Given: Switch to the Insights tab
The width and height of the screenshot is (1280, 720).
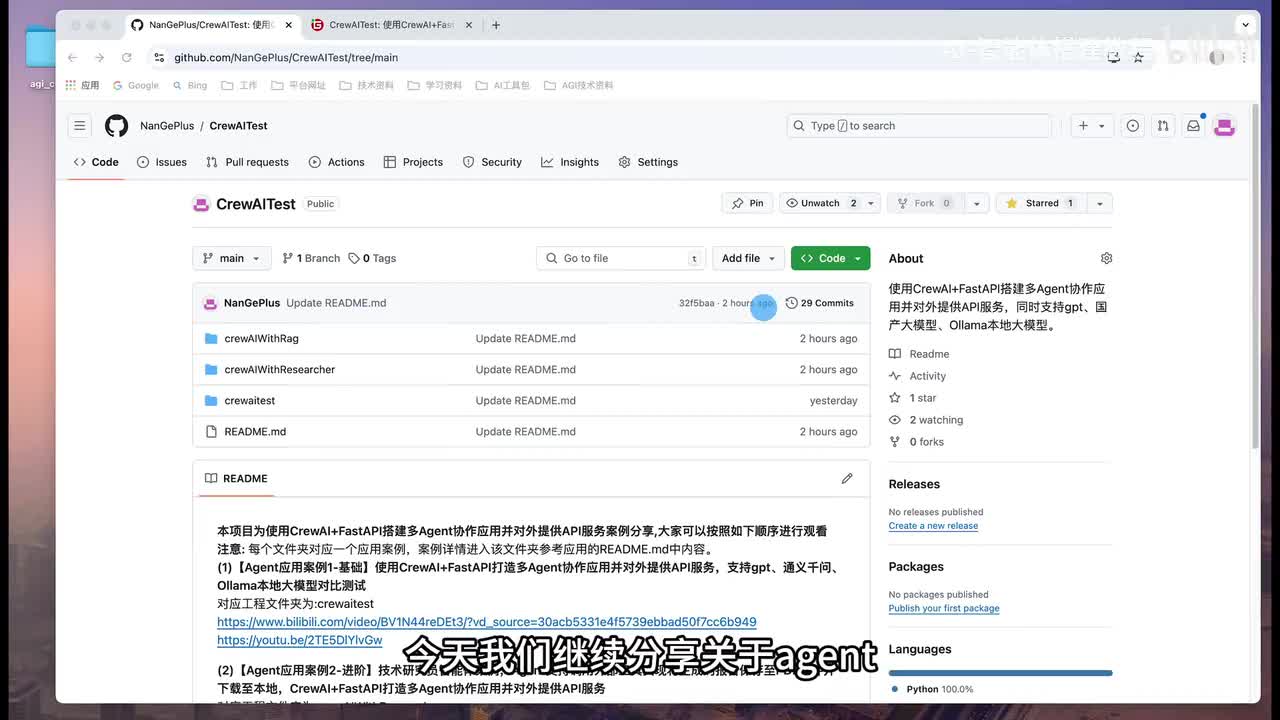Looking at the screenshot, I should [x=570, y=162].
